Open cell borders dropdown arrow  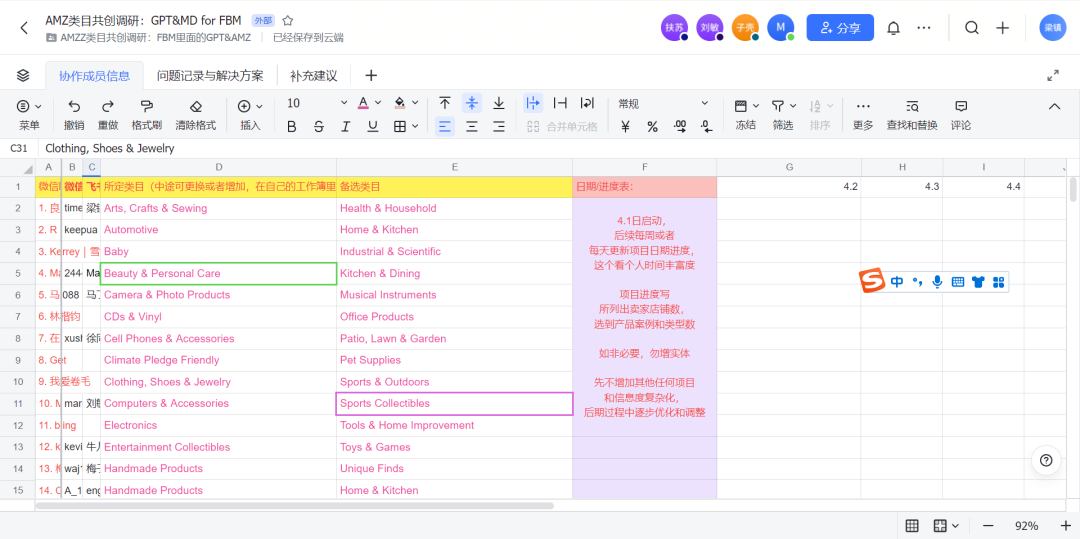415,127
